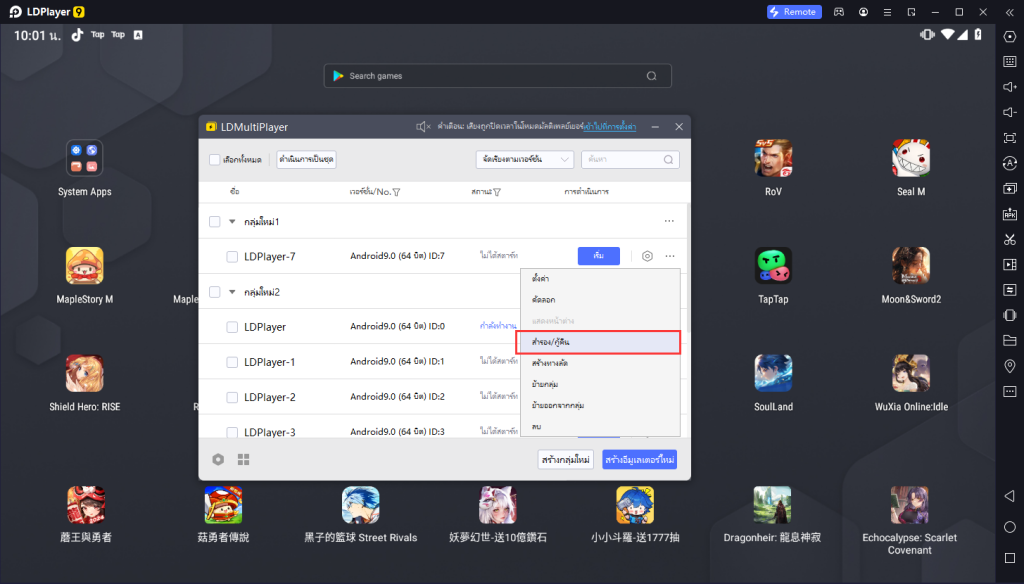Choose ลบ delete in the context menu
The height and width of the screenshot is (584, 1024).
(x=599, y=426)
